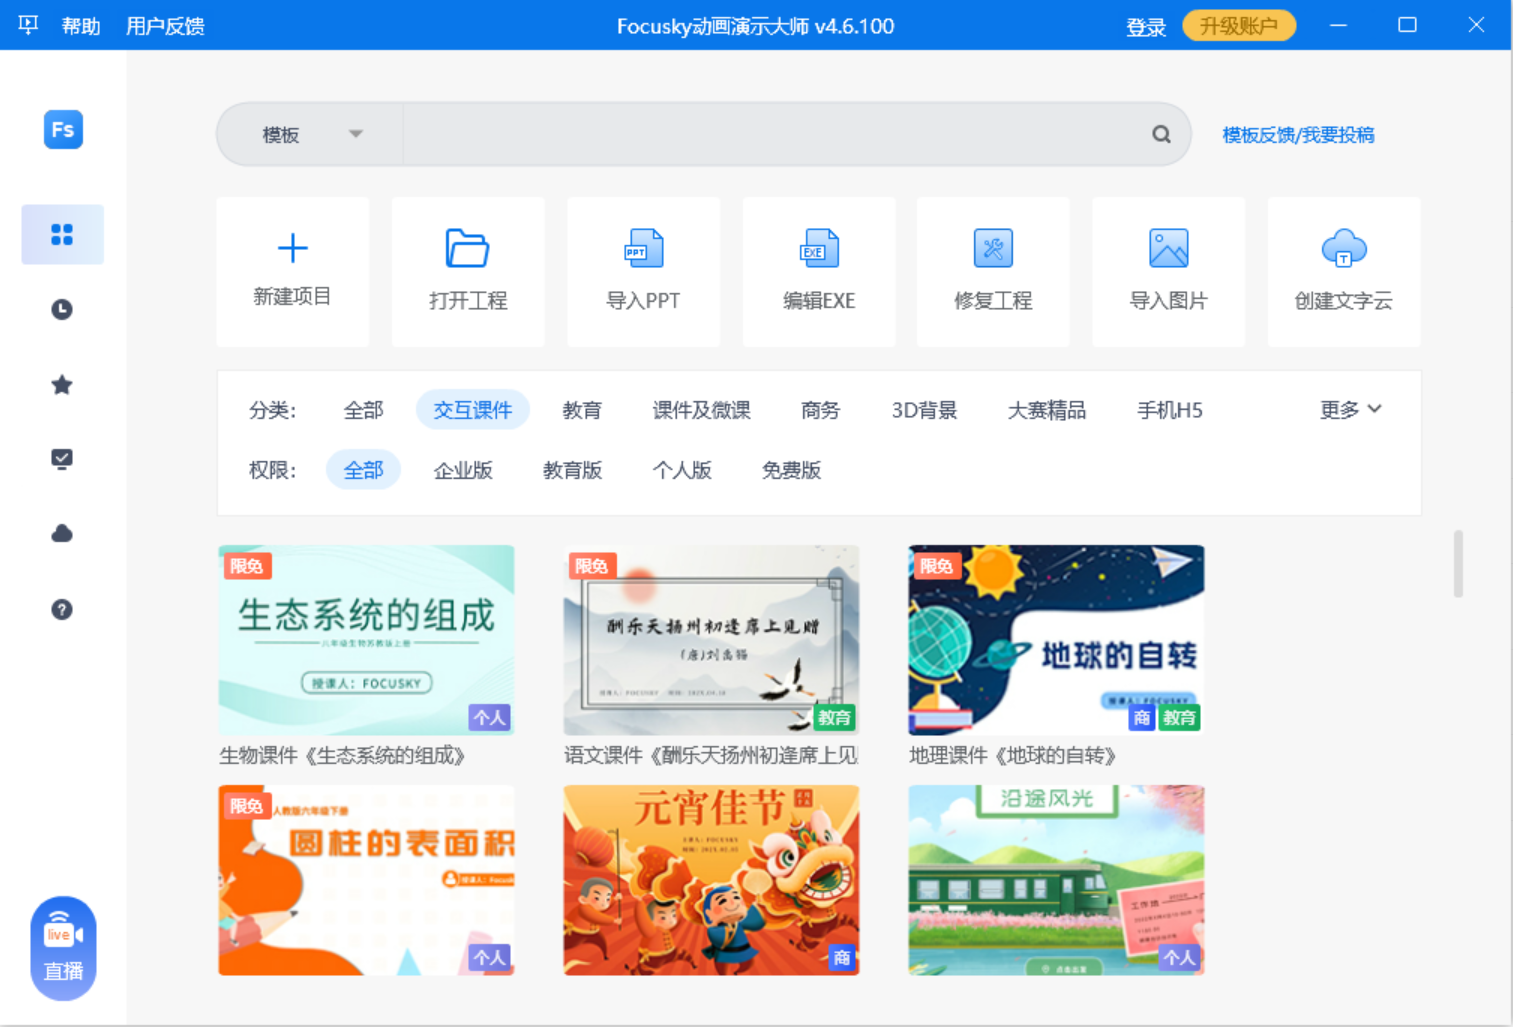Image resolution: width=1513 pixels, height=1027 pixels.
Task: Click the search magnifier icon
Action: point(1161,134)
